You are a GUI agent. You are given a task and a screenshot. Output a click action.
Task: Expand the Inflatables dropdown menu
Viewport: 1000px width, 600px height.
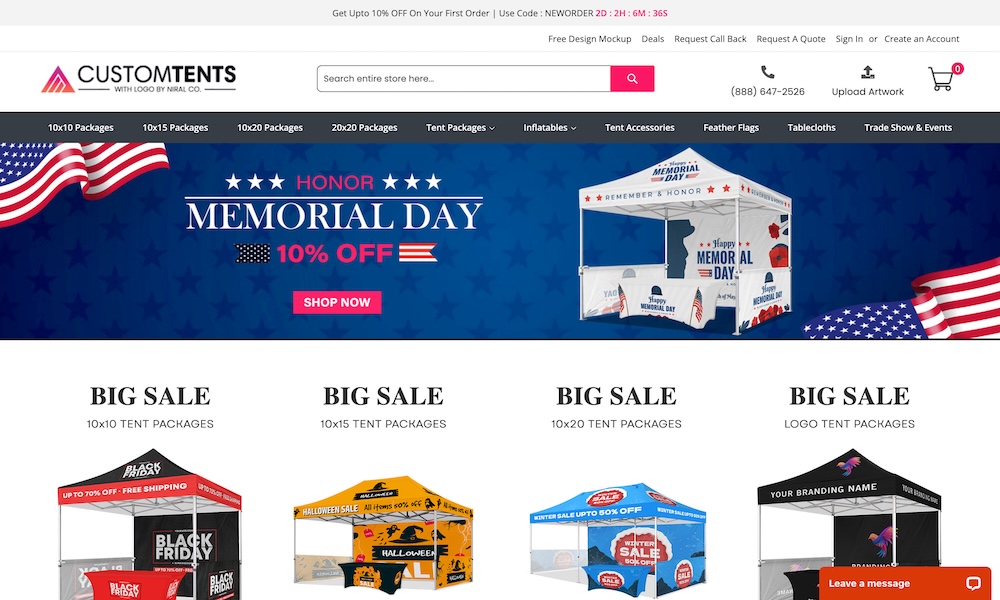click(549, 128)
